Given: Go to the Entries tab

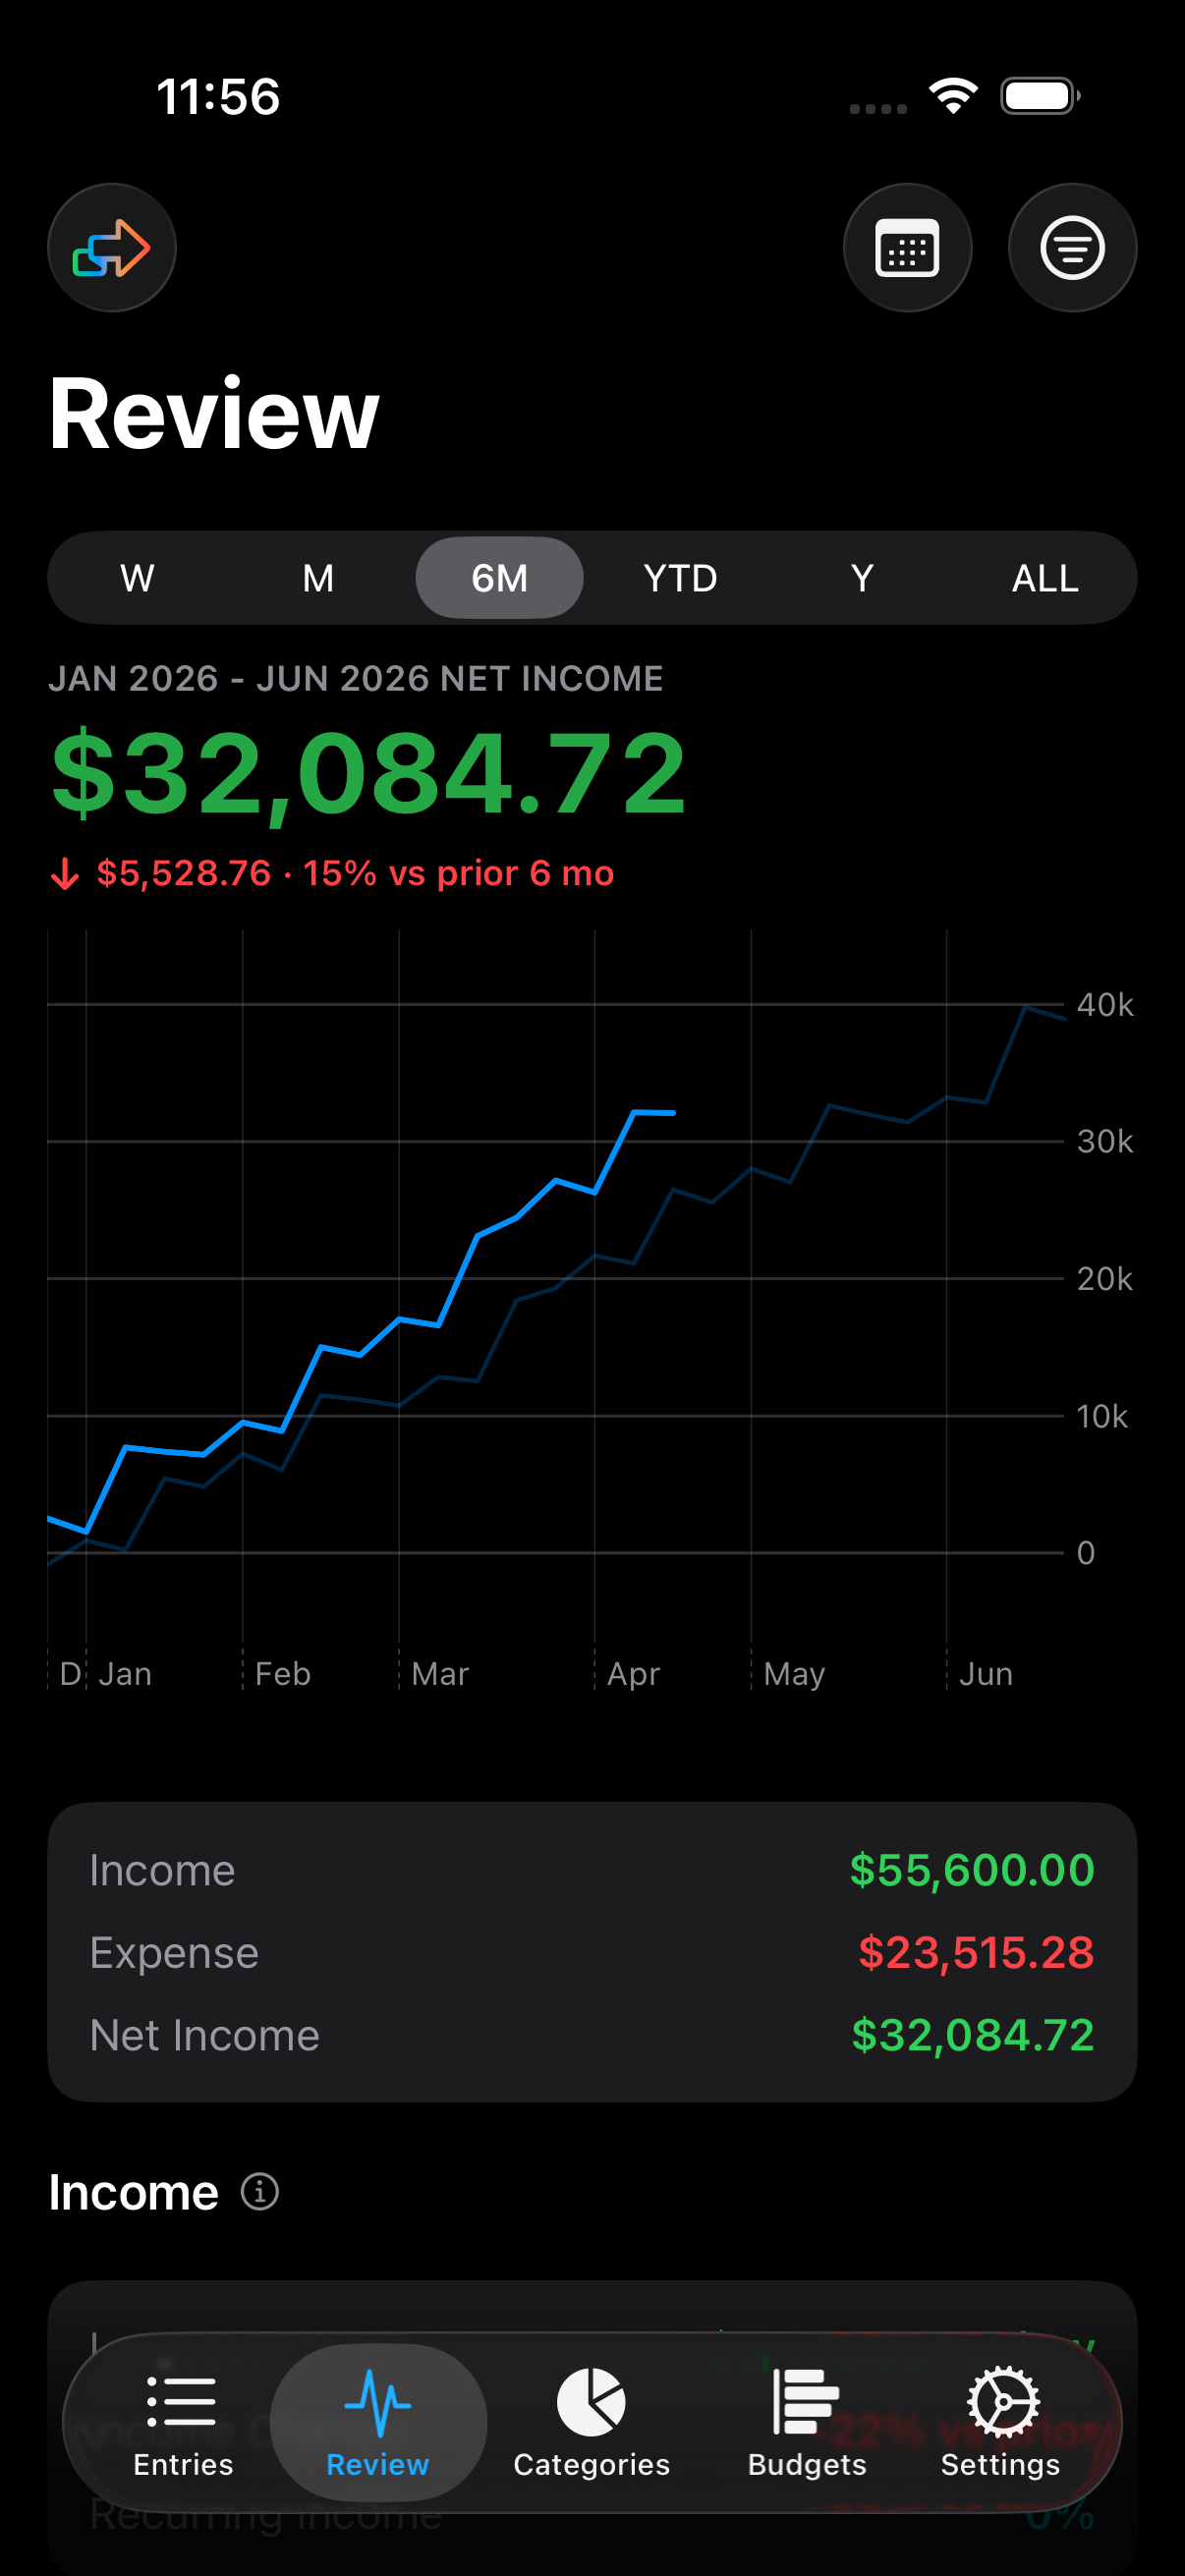Looking at the screenshot, I should [x=183, y=2422].
